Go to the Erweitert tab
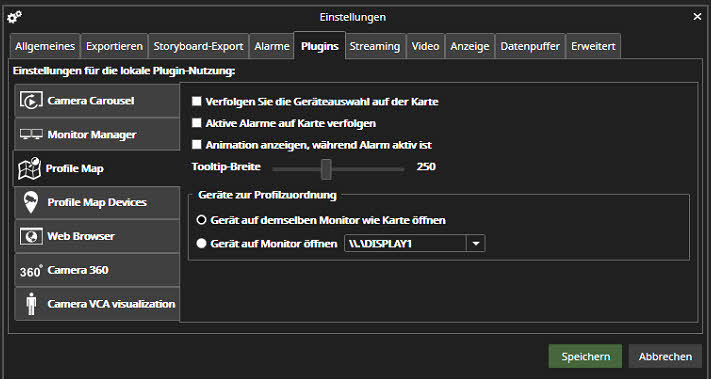711x379 pixels. [593, 46]
